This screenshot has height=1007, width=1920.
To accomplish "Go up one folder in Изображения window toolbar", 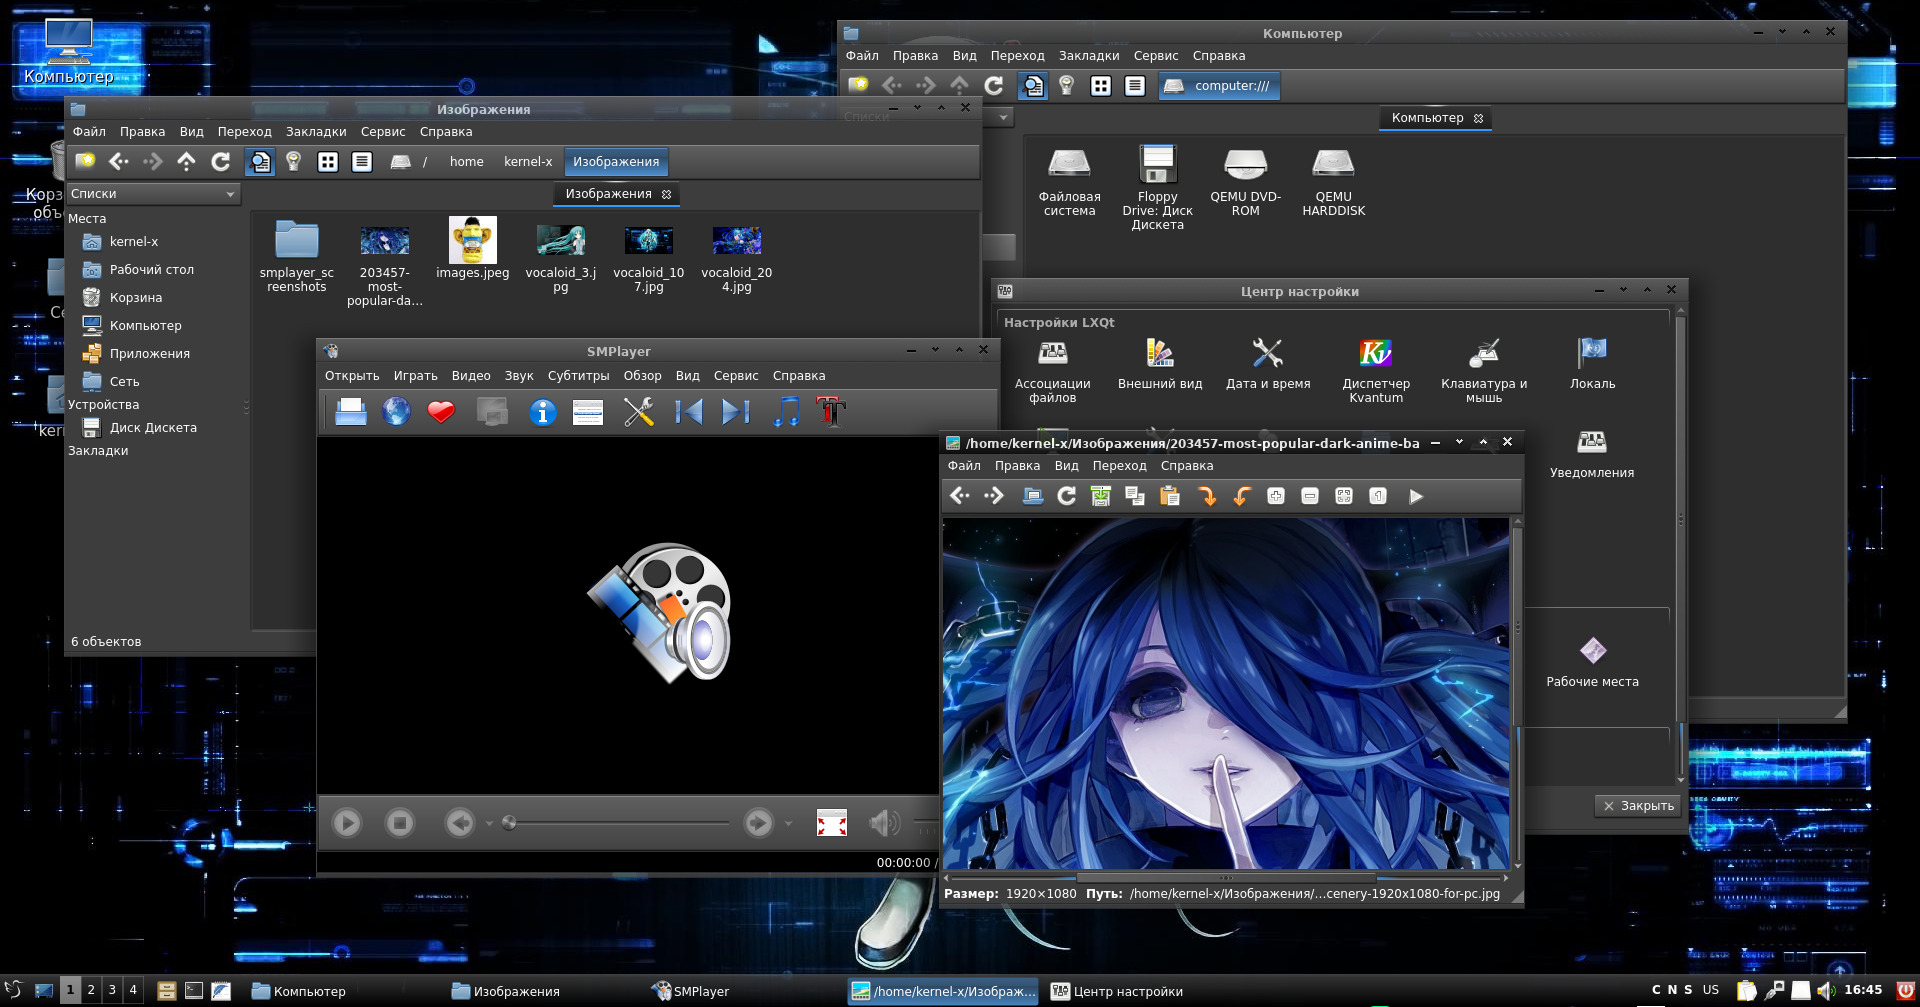I will pyautogui.click(x=187, y=162).
